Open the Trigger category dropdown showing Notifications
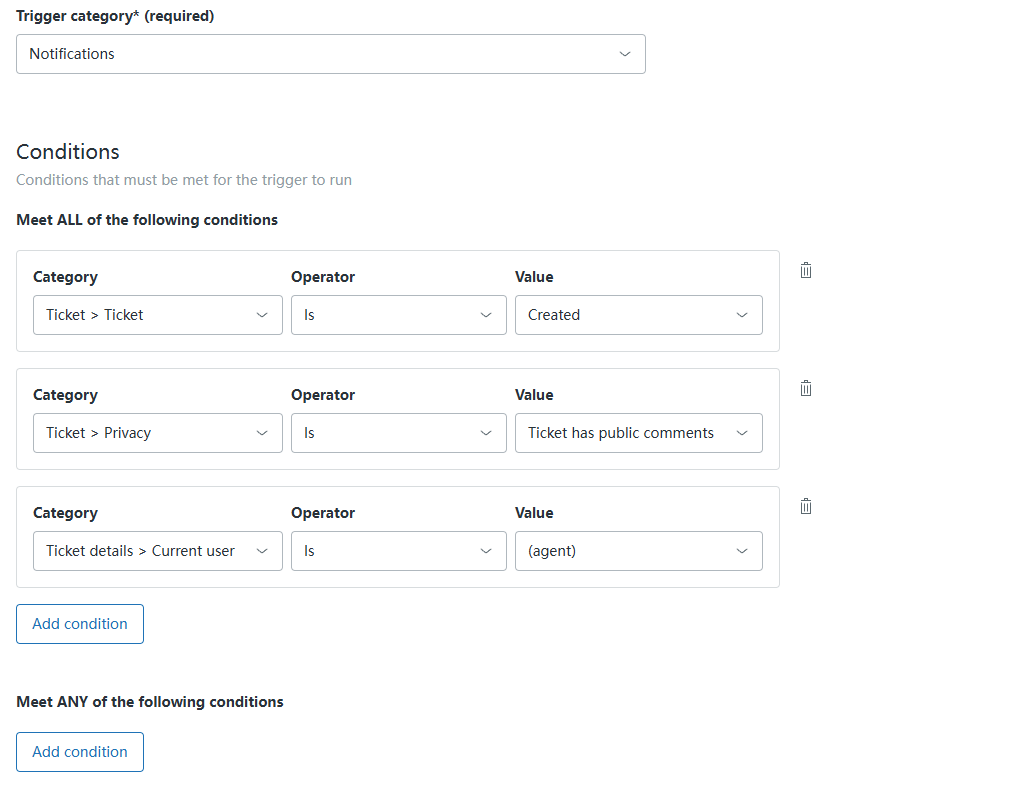This screenshot has width=1009, height=799. pyautogui.click(x=330, y=54)
